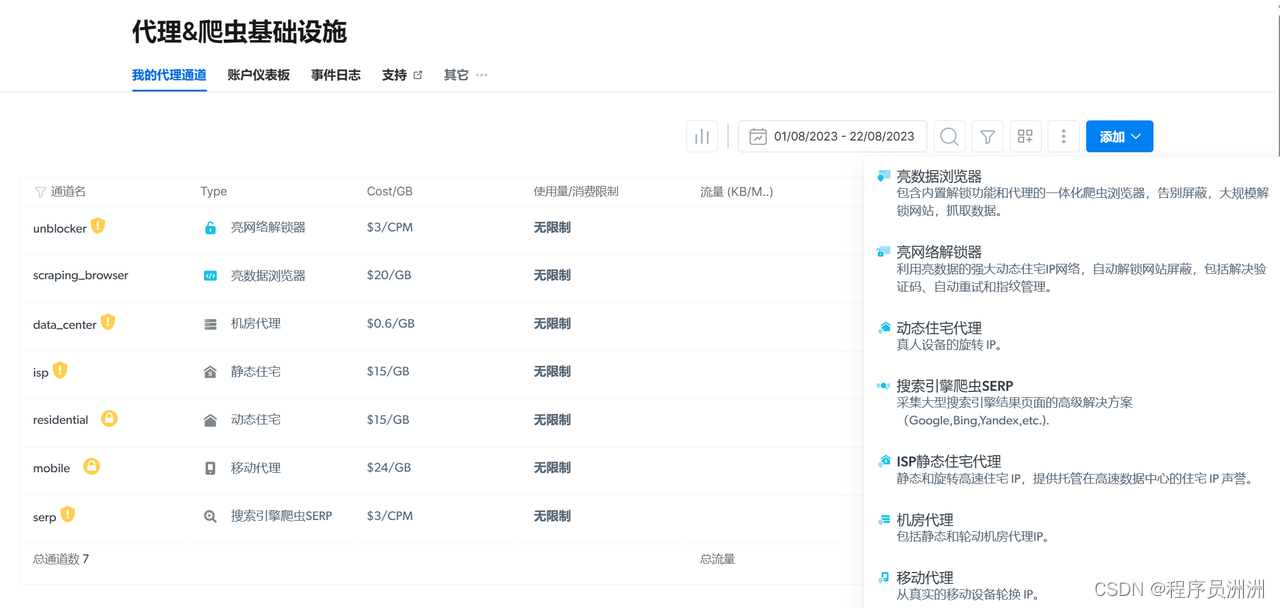Screen dimensions: 1280x608
Task: Choose 动态住宅代理 from the add menu
Action: pyautogui.click(x=939, y=328)
